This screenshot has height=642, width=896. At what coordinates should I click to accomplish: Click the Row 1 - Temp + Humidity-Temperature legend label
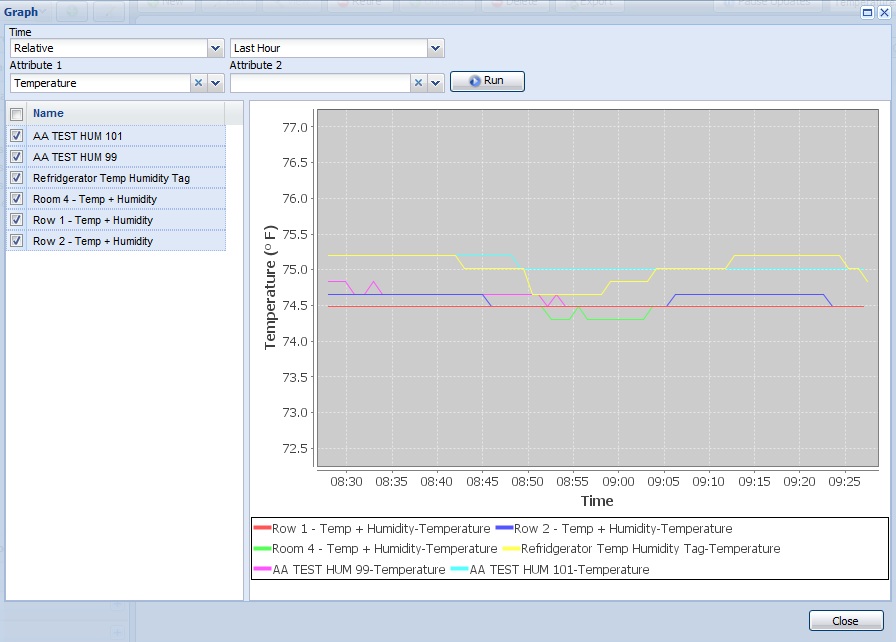pos(381,529)
